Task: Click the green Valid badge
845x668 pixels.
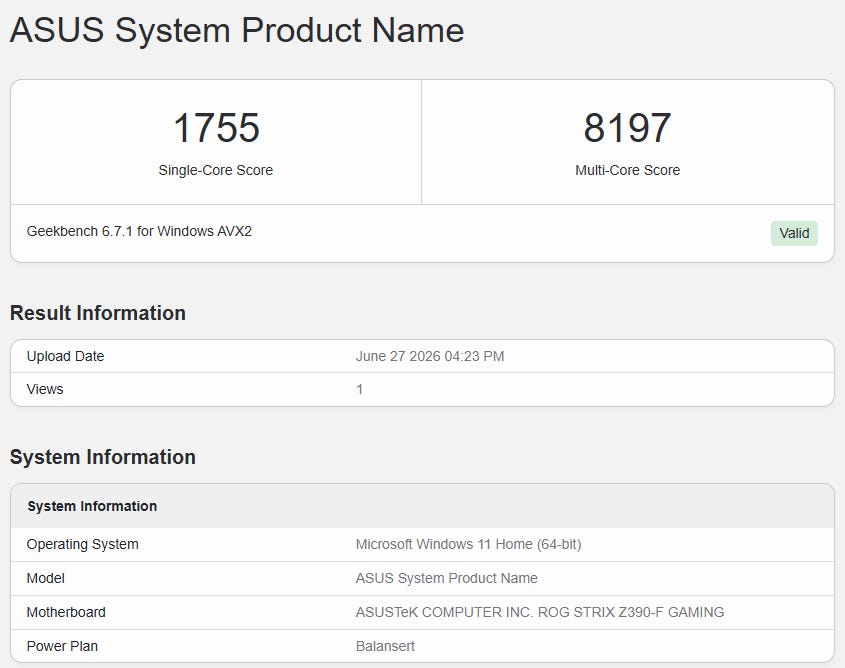Action: tap(794, 233)
